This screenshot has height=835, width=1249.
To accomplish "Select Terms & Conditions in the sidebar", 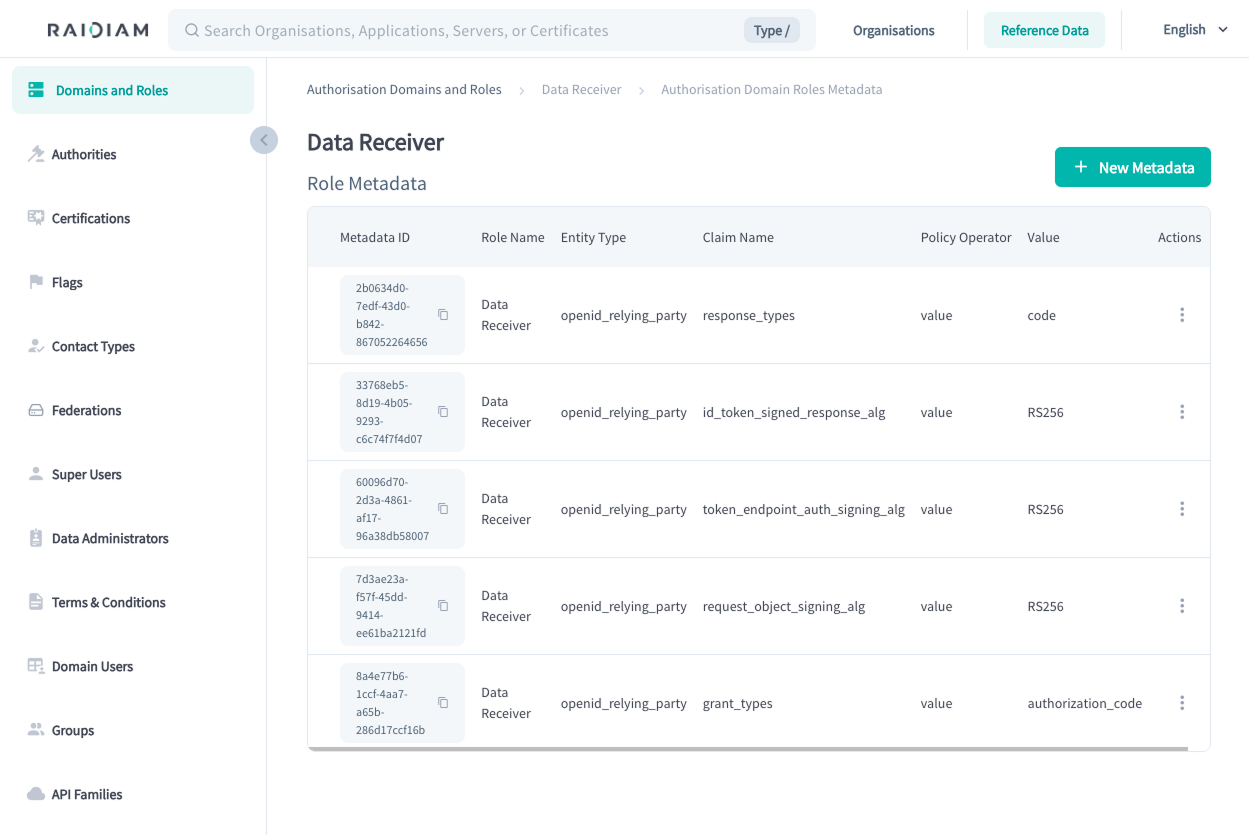I will point(108,602).
